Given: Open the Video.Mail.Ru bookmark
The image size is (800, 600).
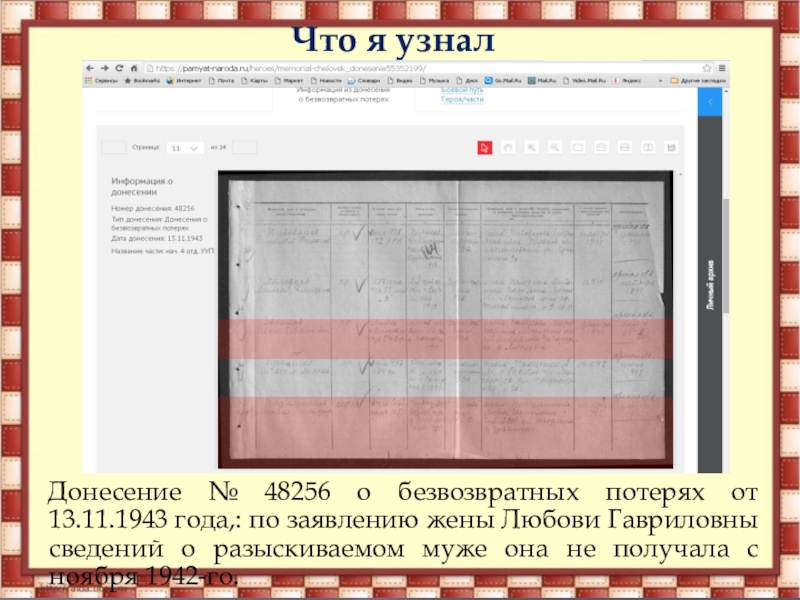Looking at the screenshot, I should pos(584,81).
